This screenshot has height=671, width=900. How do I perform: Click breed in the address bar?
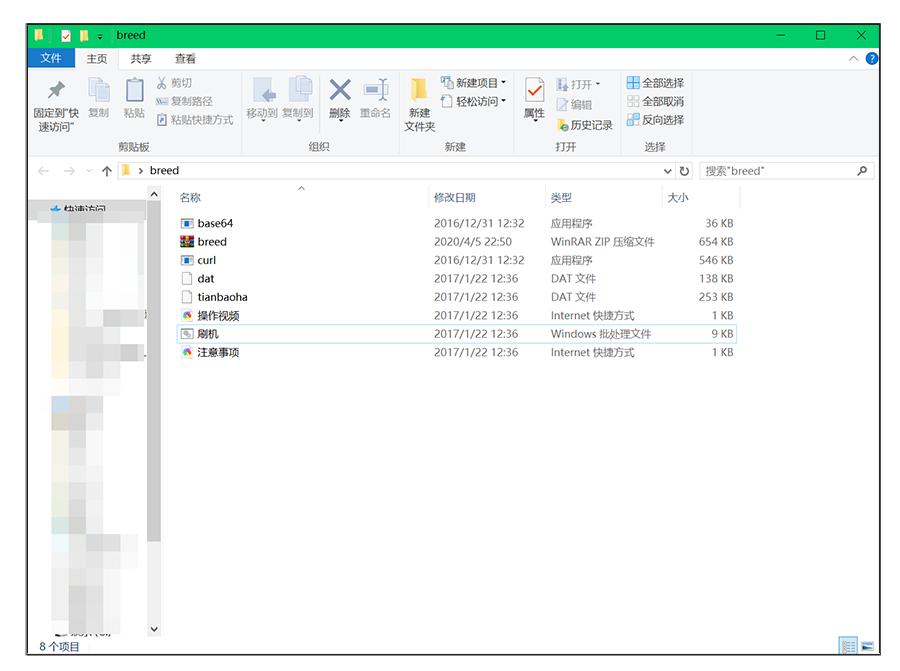(x=164, y=170)
